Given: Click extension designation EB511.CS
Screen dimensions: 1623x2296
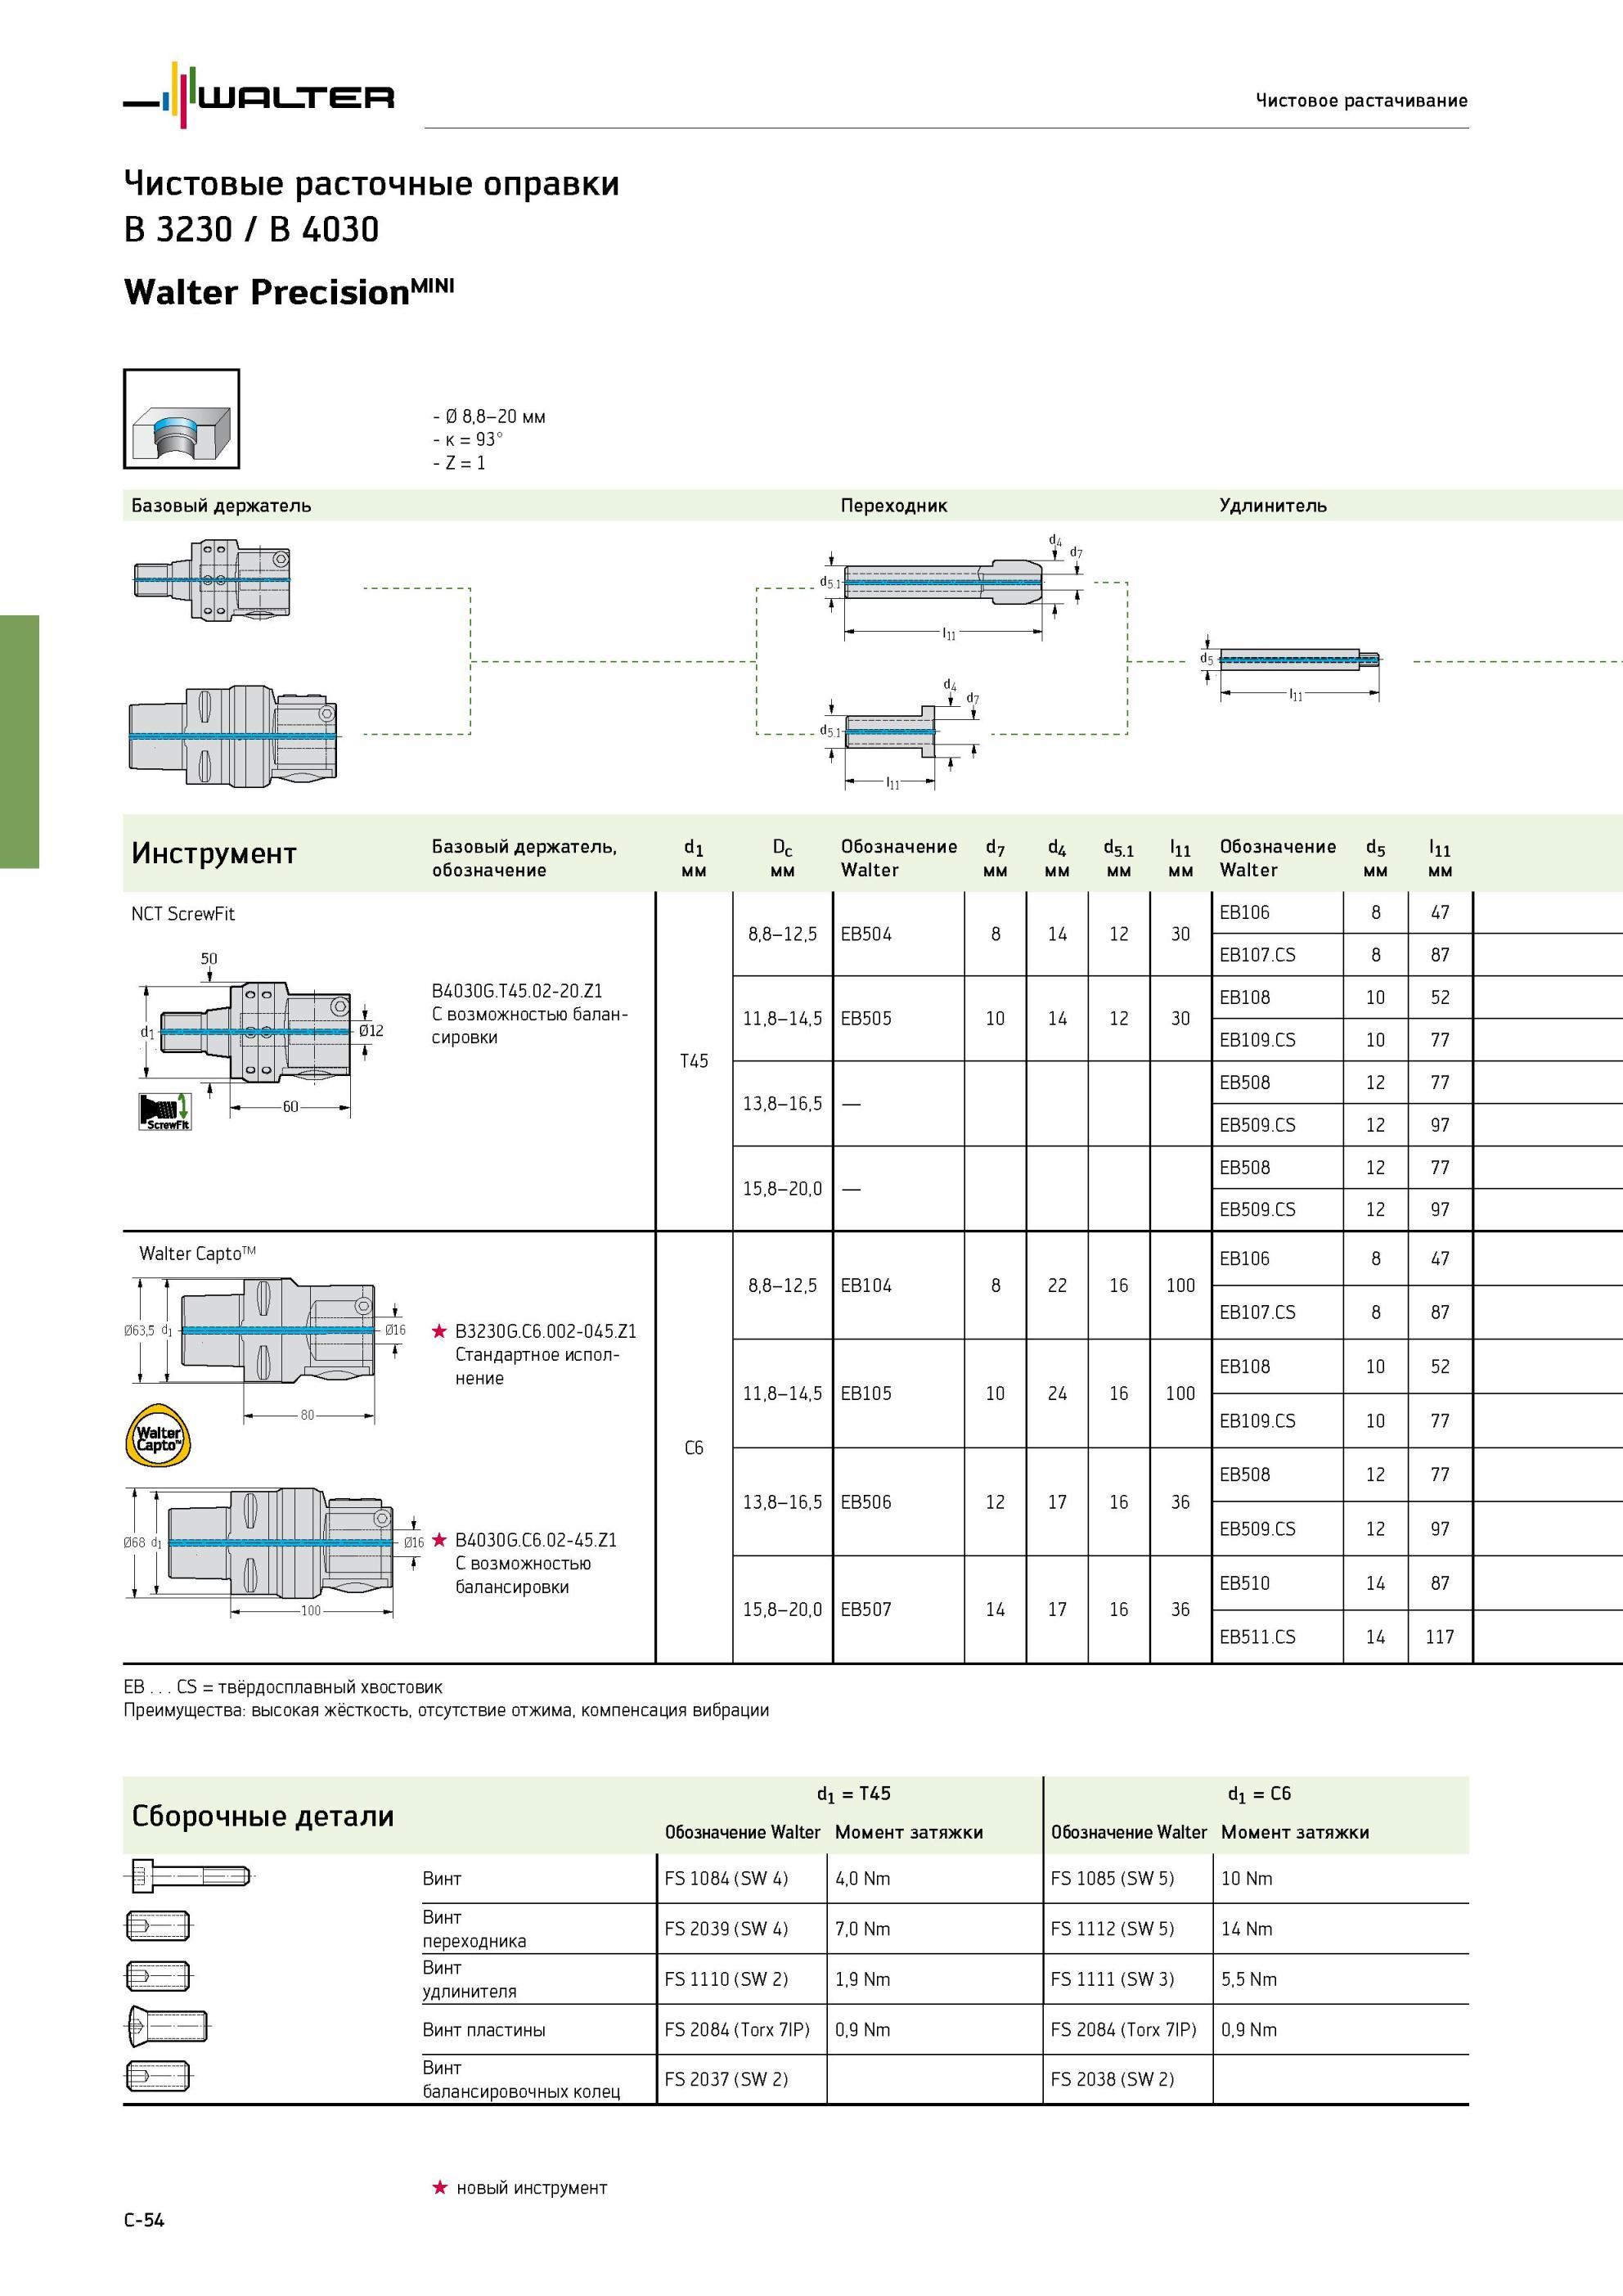Looking at the screenshot, I should click(1257, 1637).
